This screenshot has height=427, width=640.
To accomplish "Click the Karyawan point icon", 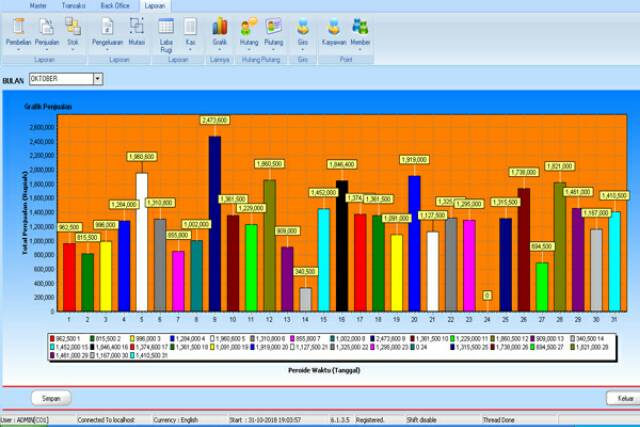I will tap(334, 27).
